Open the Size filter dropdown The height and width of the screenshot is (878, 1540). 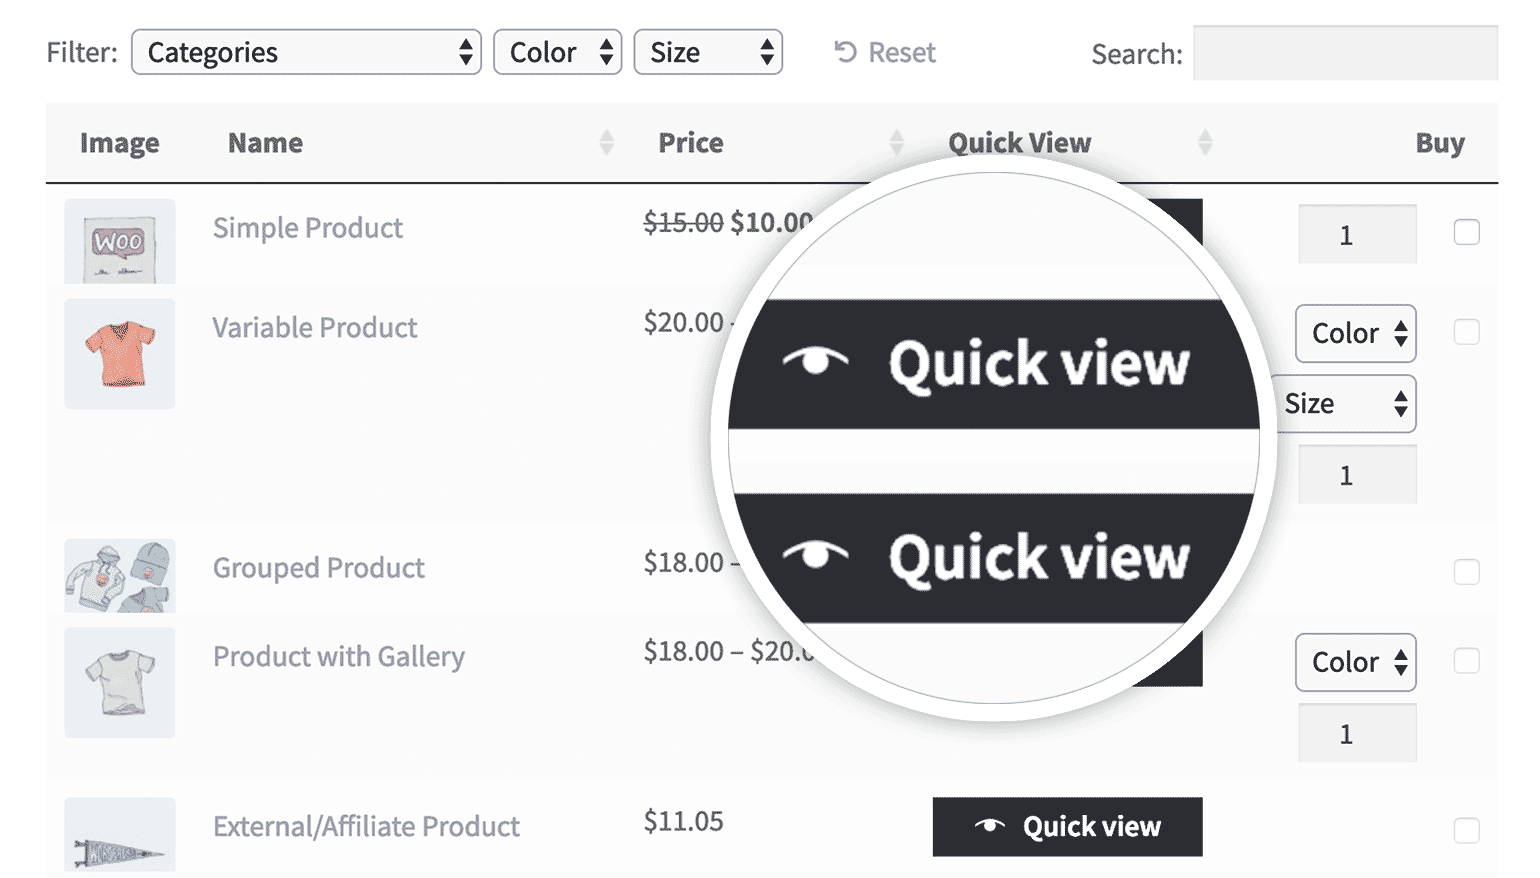(708, 52)
